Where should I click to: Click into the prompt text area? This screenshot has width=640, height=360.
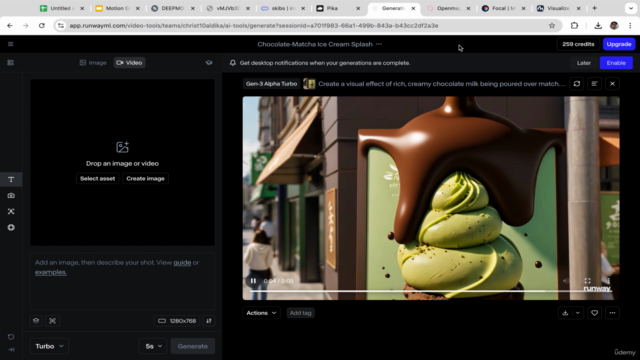[x=122, y=282]
